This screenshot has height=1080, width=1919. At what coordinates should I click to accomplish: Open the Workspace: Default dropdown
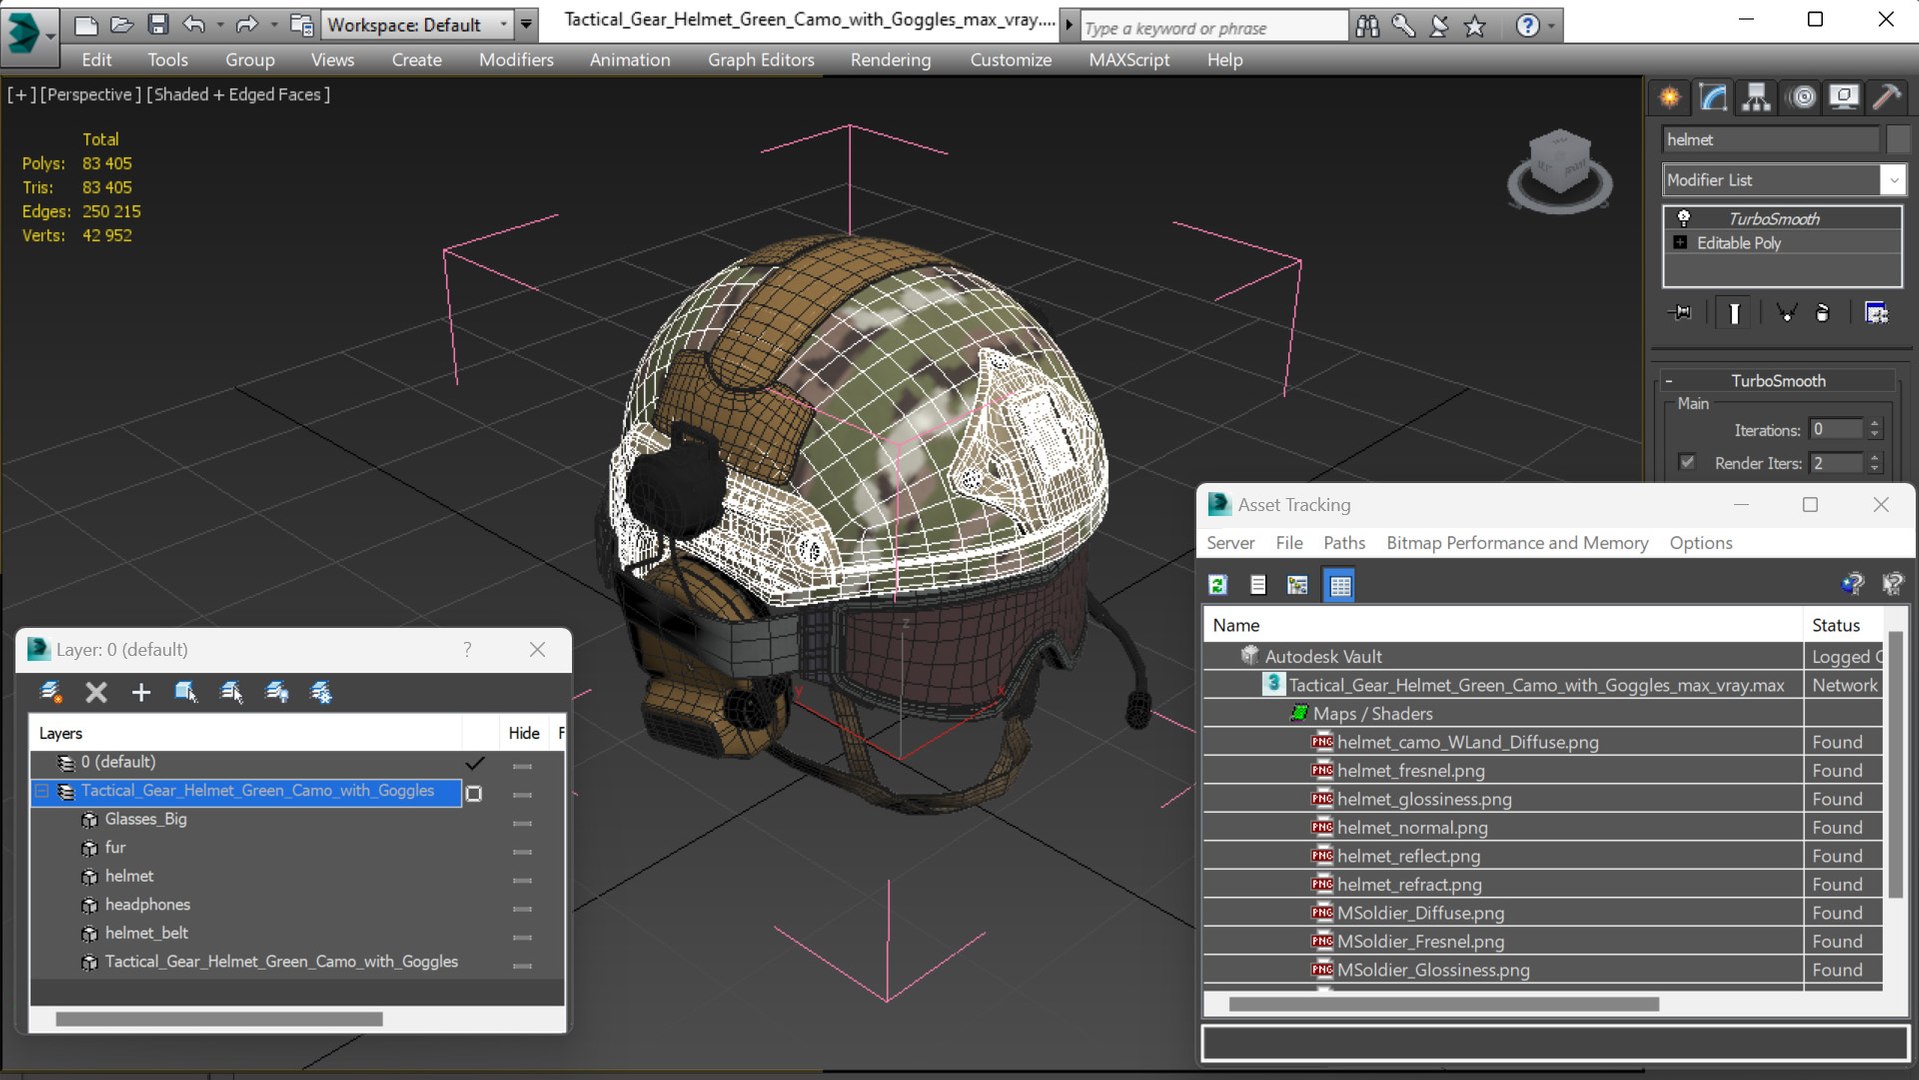click(418, 24)
